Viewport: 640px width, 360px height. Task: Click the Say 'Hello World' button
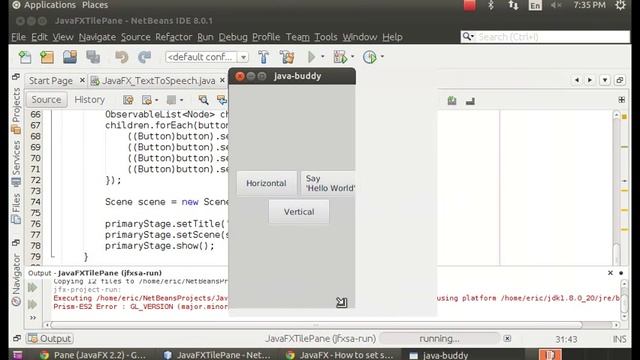point(329,184)
